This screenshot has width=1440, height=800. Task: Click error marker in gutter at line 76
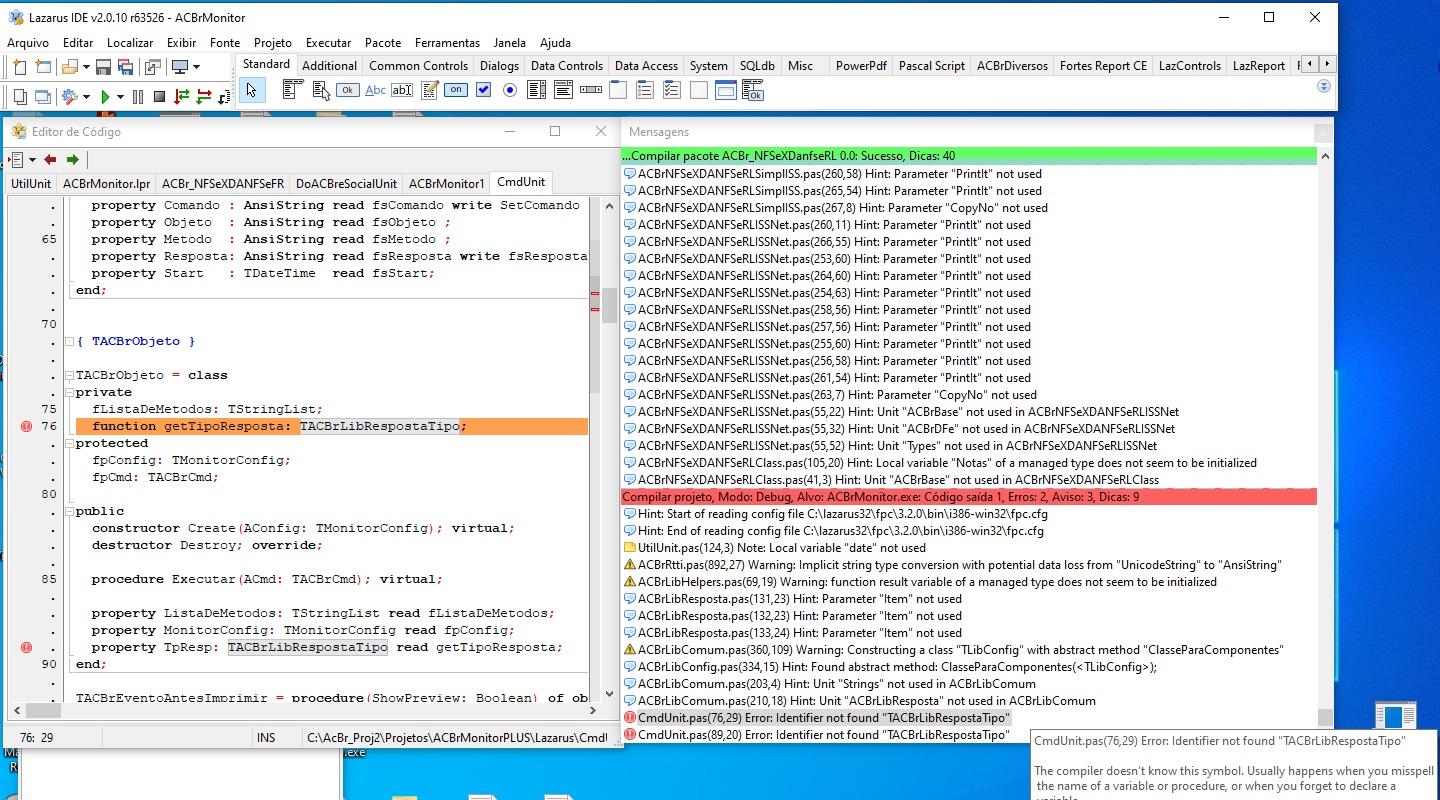pyautogui.click(x=26, y=427)
